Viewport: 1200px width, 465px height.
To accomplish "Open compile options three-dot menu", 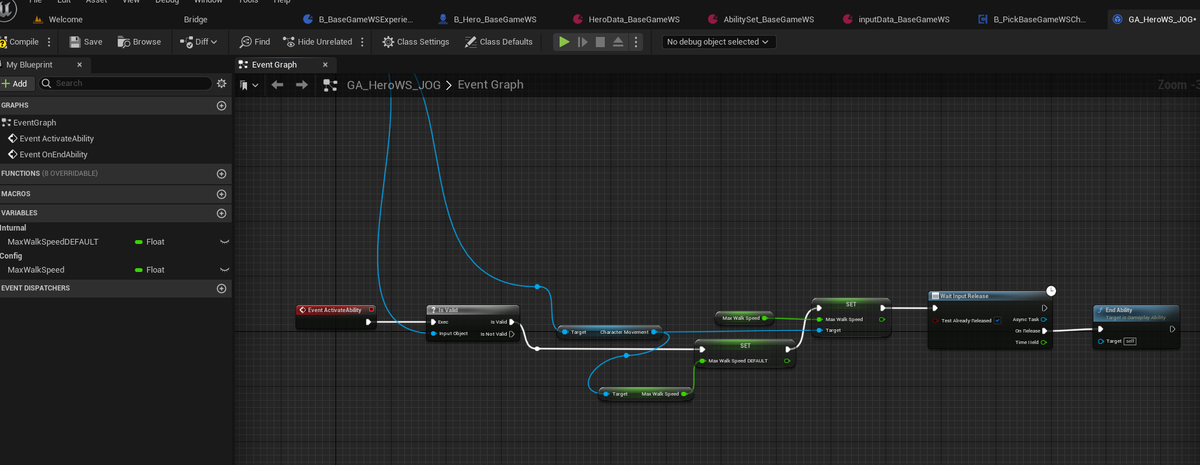I will click(x=51, y=42).
